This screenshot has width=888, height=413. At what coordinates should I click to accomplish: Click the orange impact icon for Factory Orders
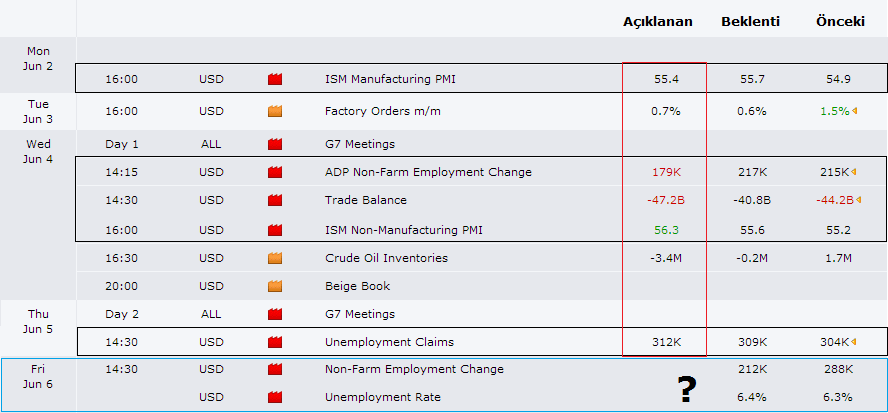tap(275, 111)
